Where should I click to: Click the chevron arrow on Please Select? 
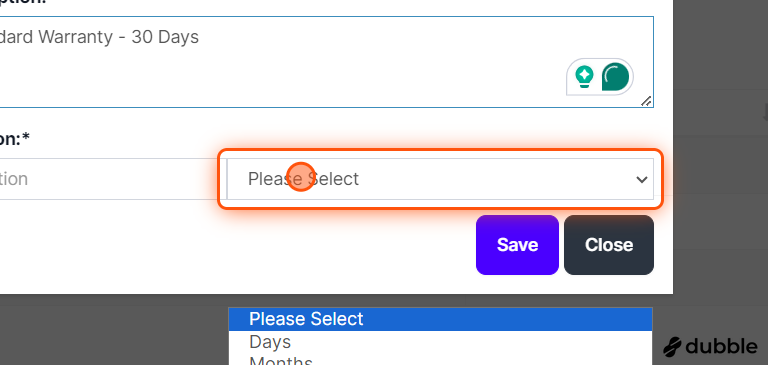tap(642, 179)
